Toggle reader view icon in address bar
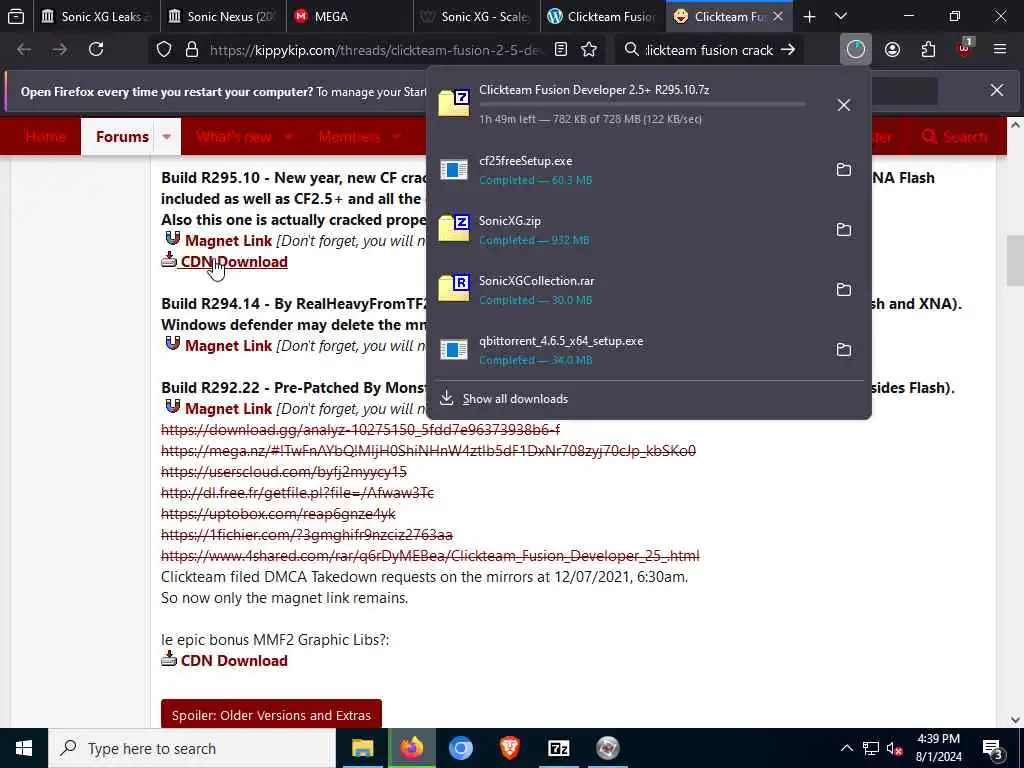The height and width of the screenshot is (768, 1024). [x=561, y=50]
